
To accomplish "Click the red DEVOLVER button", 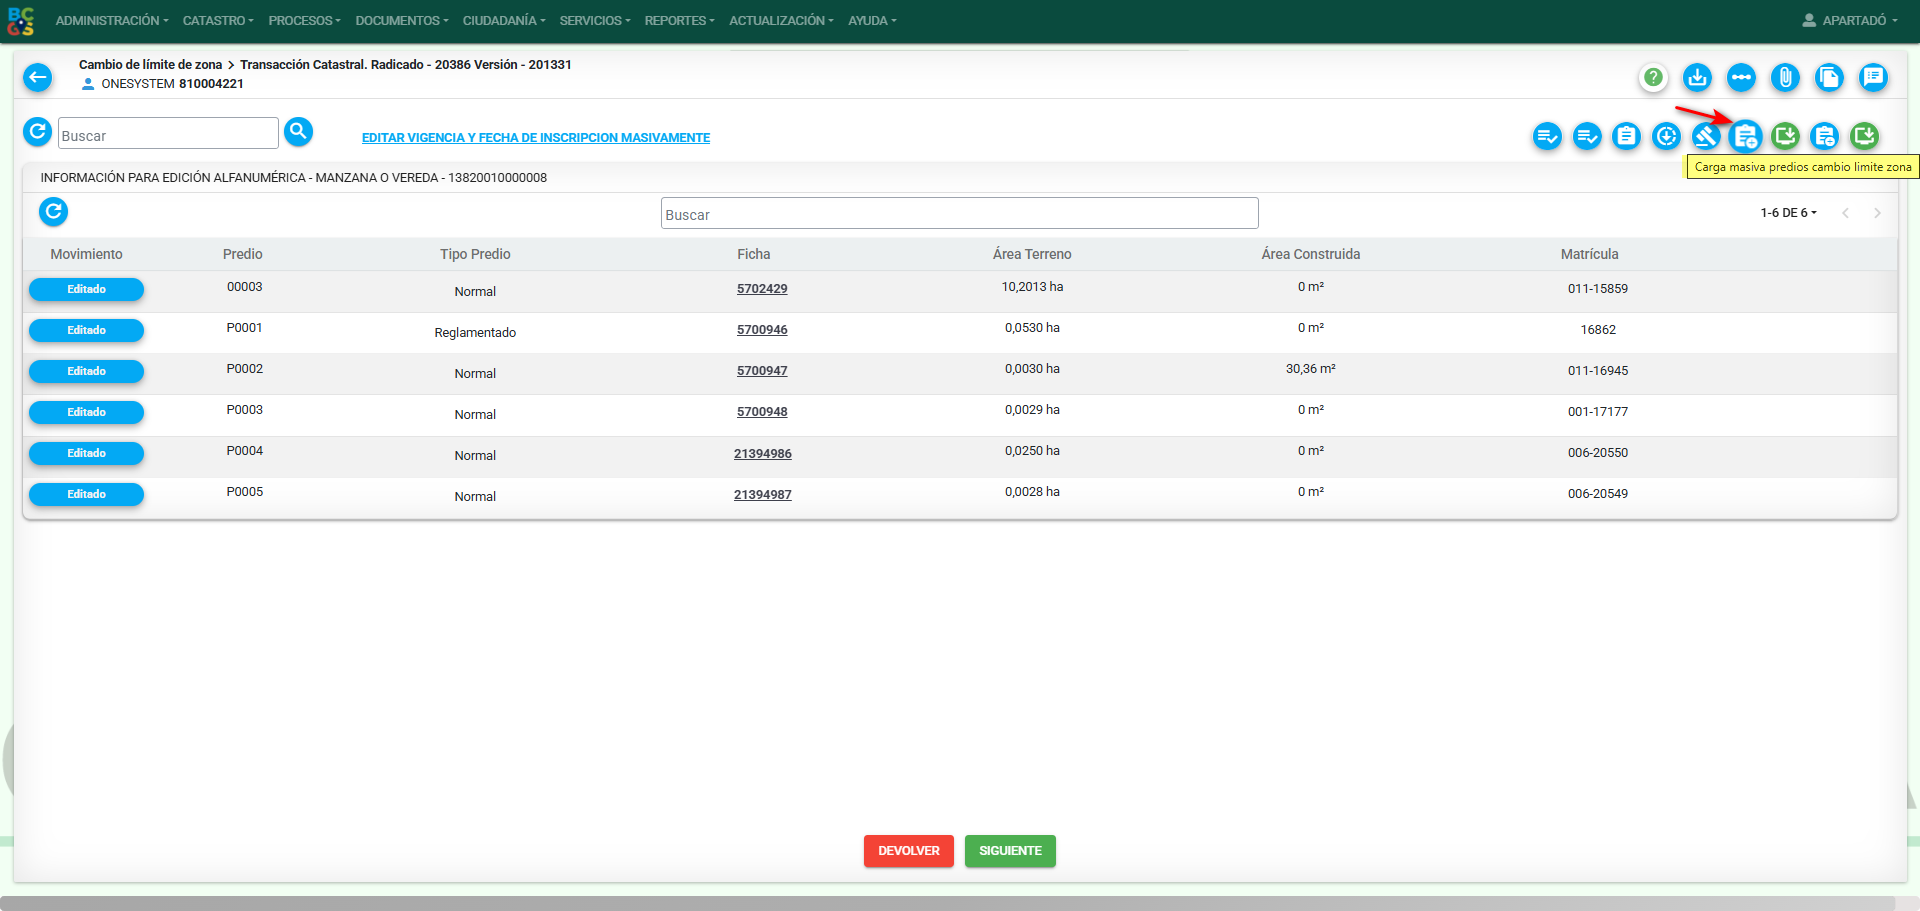I will pyautogui.click(x=909, y=851).
